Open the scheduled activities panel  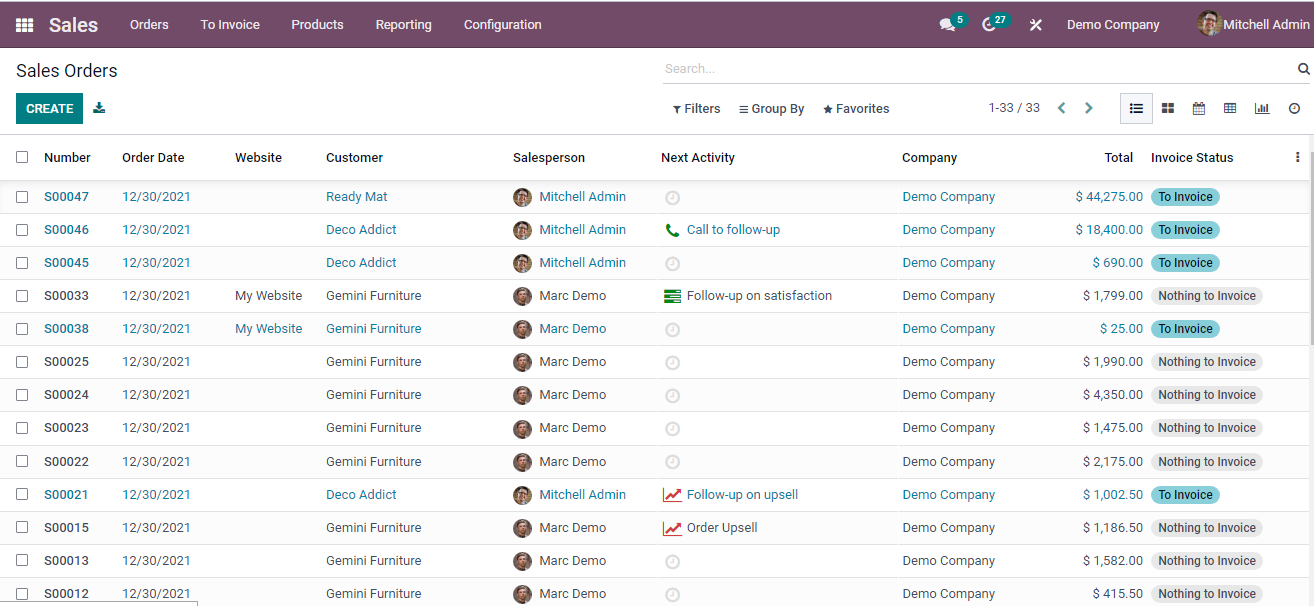[991, 24]
